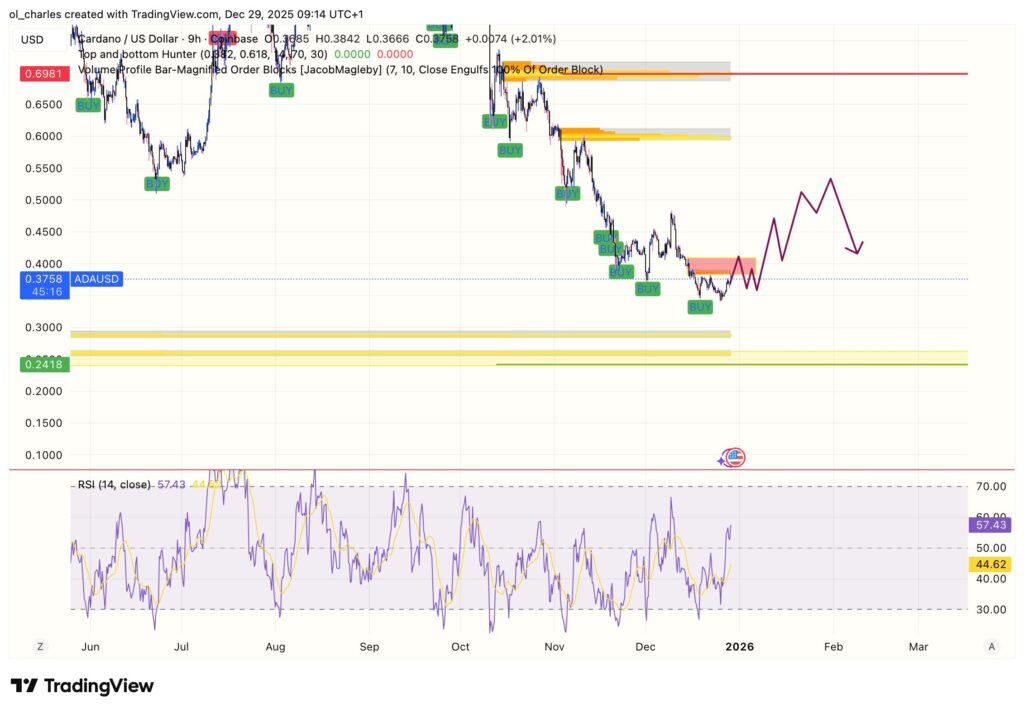This screenshot has height=713, width=1024.
Task: Click the yellow 44.62 RSI moving average badge
Action: (988, 565)
